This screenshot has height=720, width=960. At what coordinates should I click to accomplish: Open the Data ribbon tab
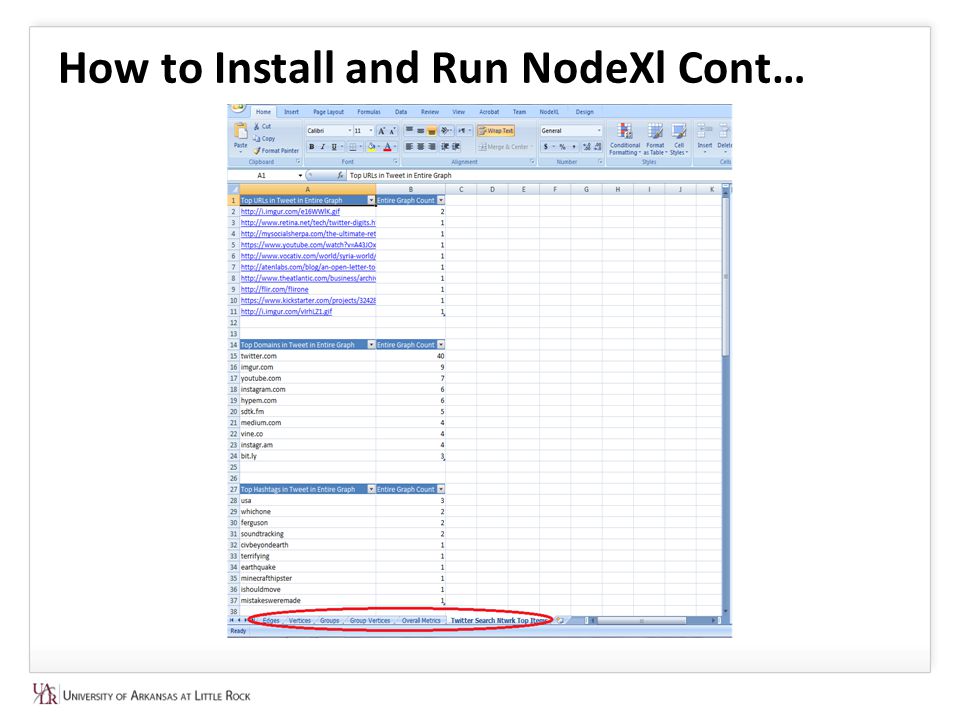point(401,112)
